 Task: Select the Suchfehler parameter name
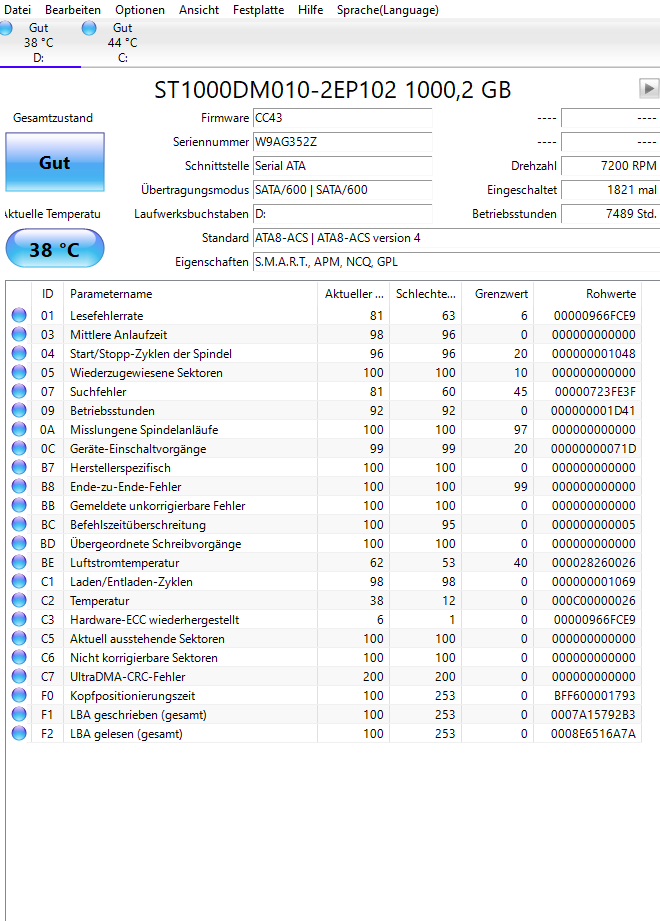(98, 392)
